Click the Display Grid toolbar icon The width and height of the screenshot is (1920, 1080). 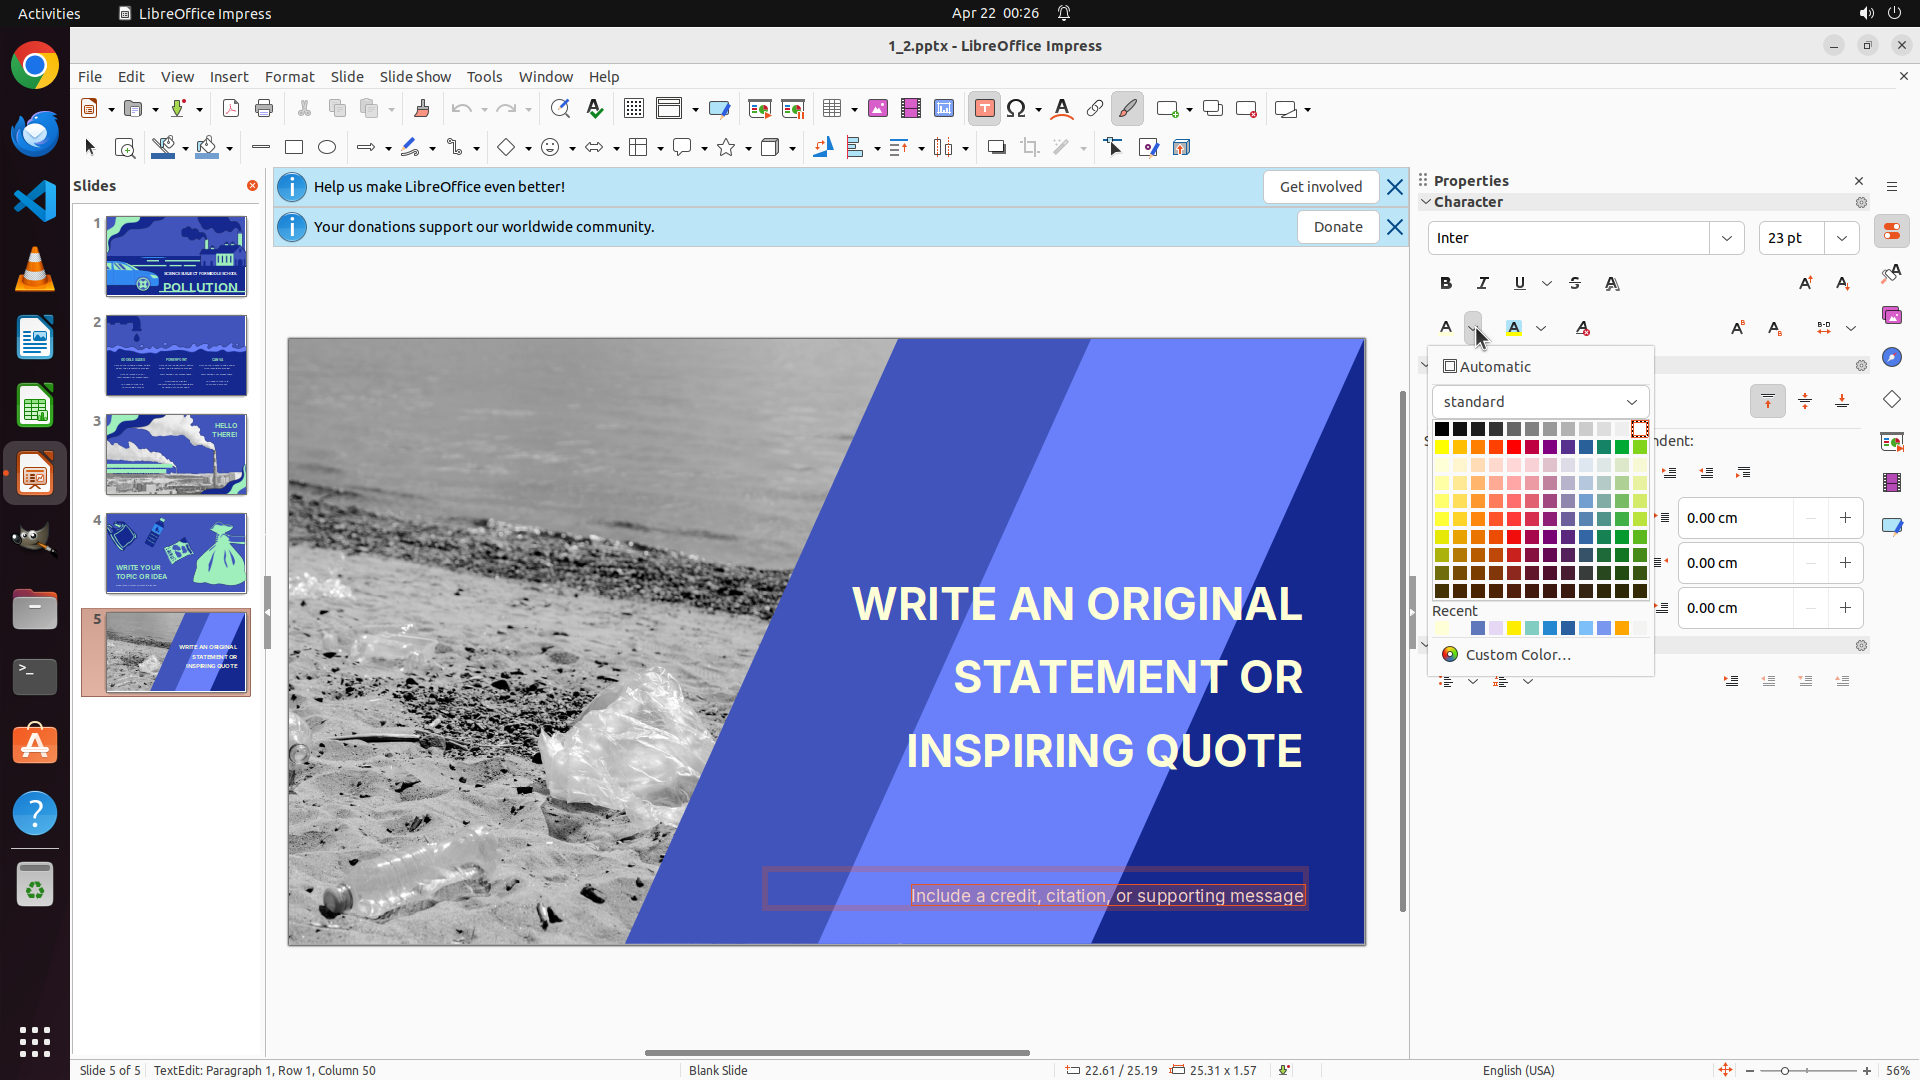pos(633,109)
